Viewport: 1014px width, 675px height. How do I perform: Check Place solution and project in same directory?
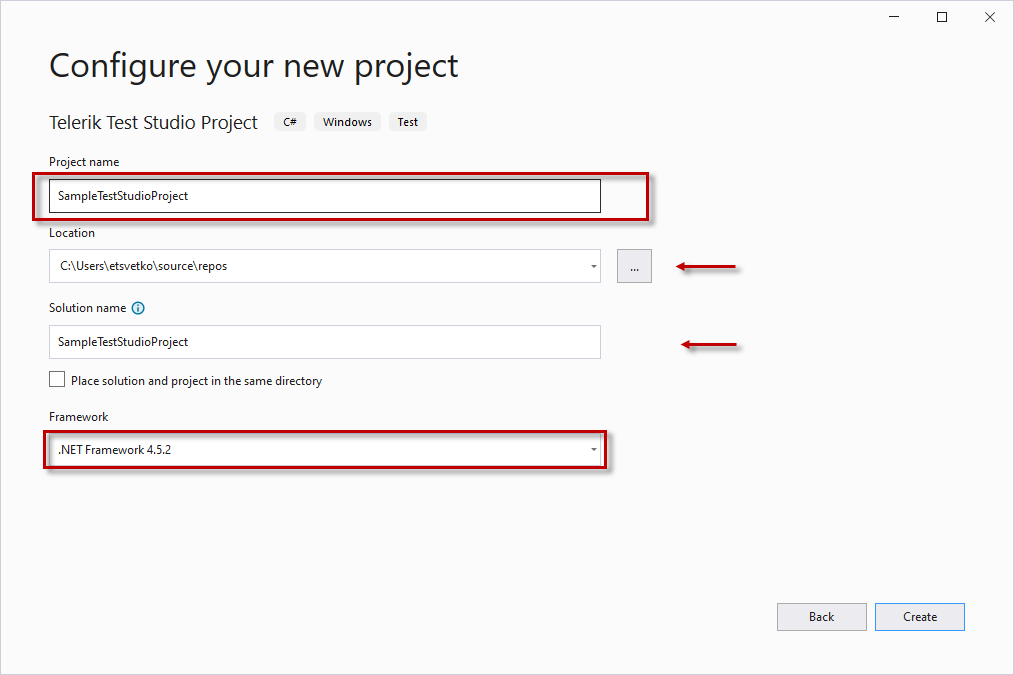pyautogui.click(x=57, y=380)
